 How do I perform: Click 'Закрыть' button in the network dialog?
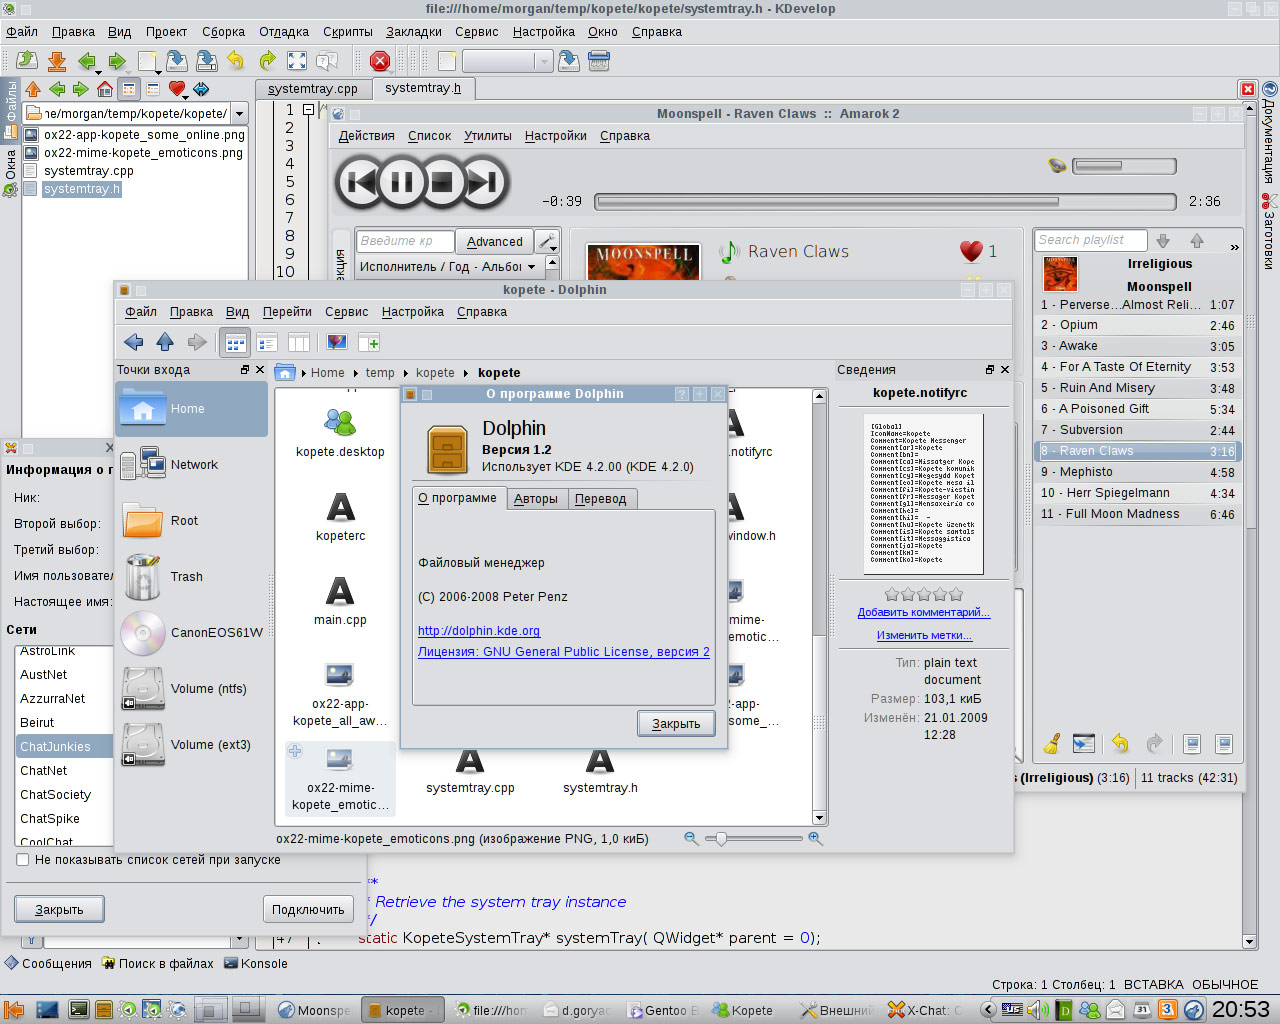59,910
